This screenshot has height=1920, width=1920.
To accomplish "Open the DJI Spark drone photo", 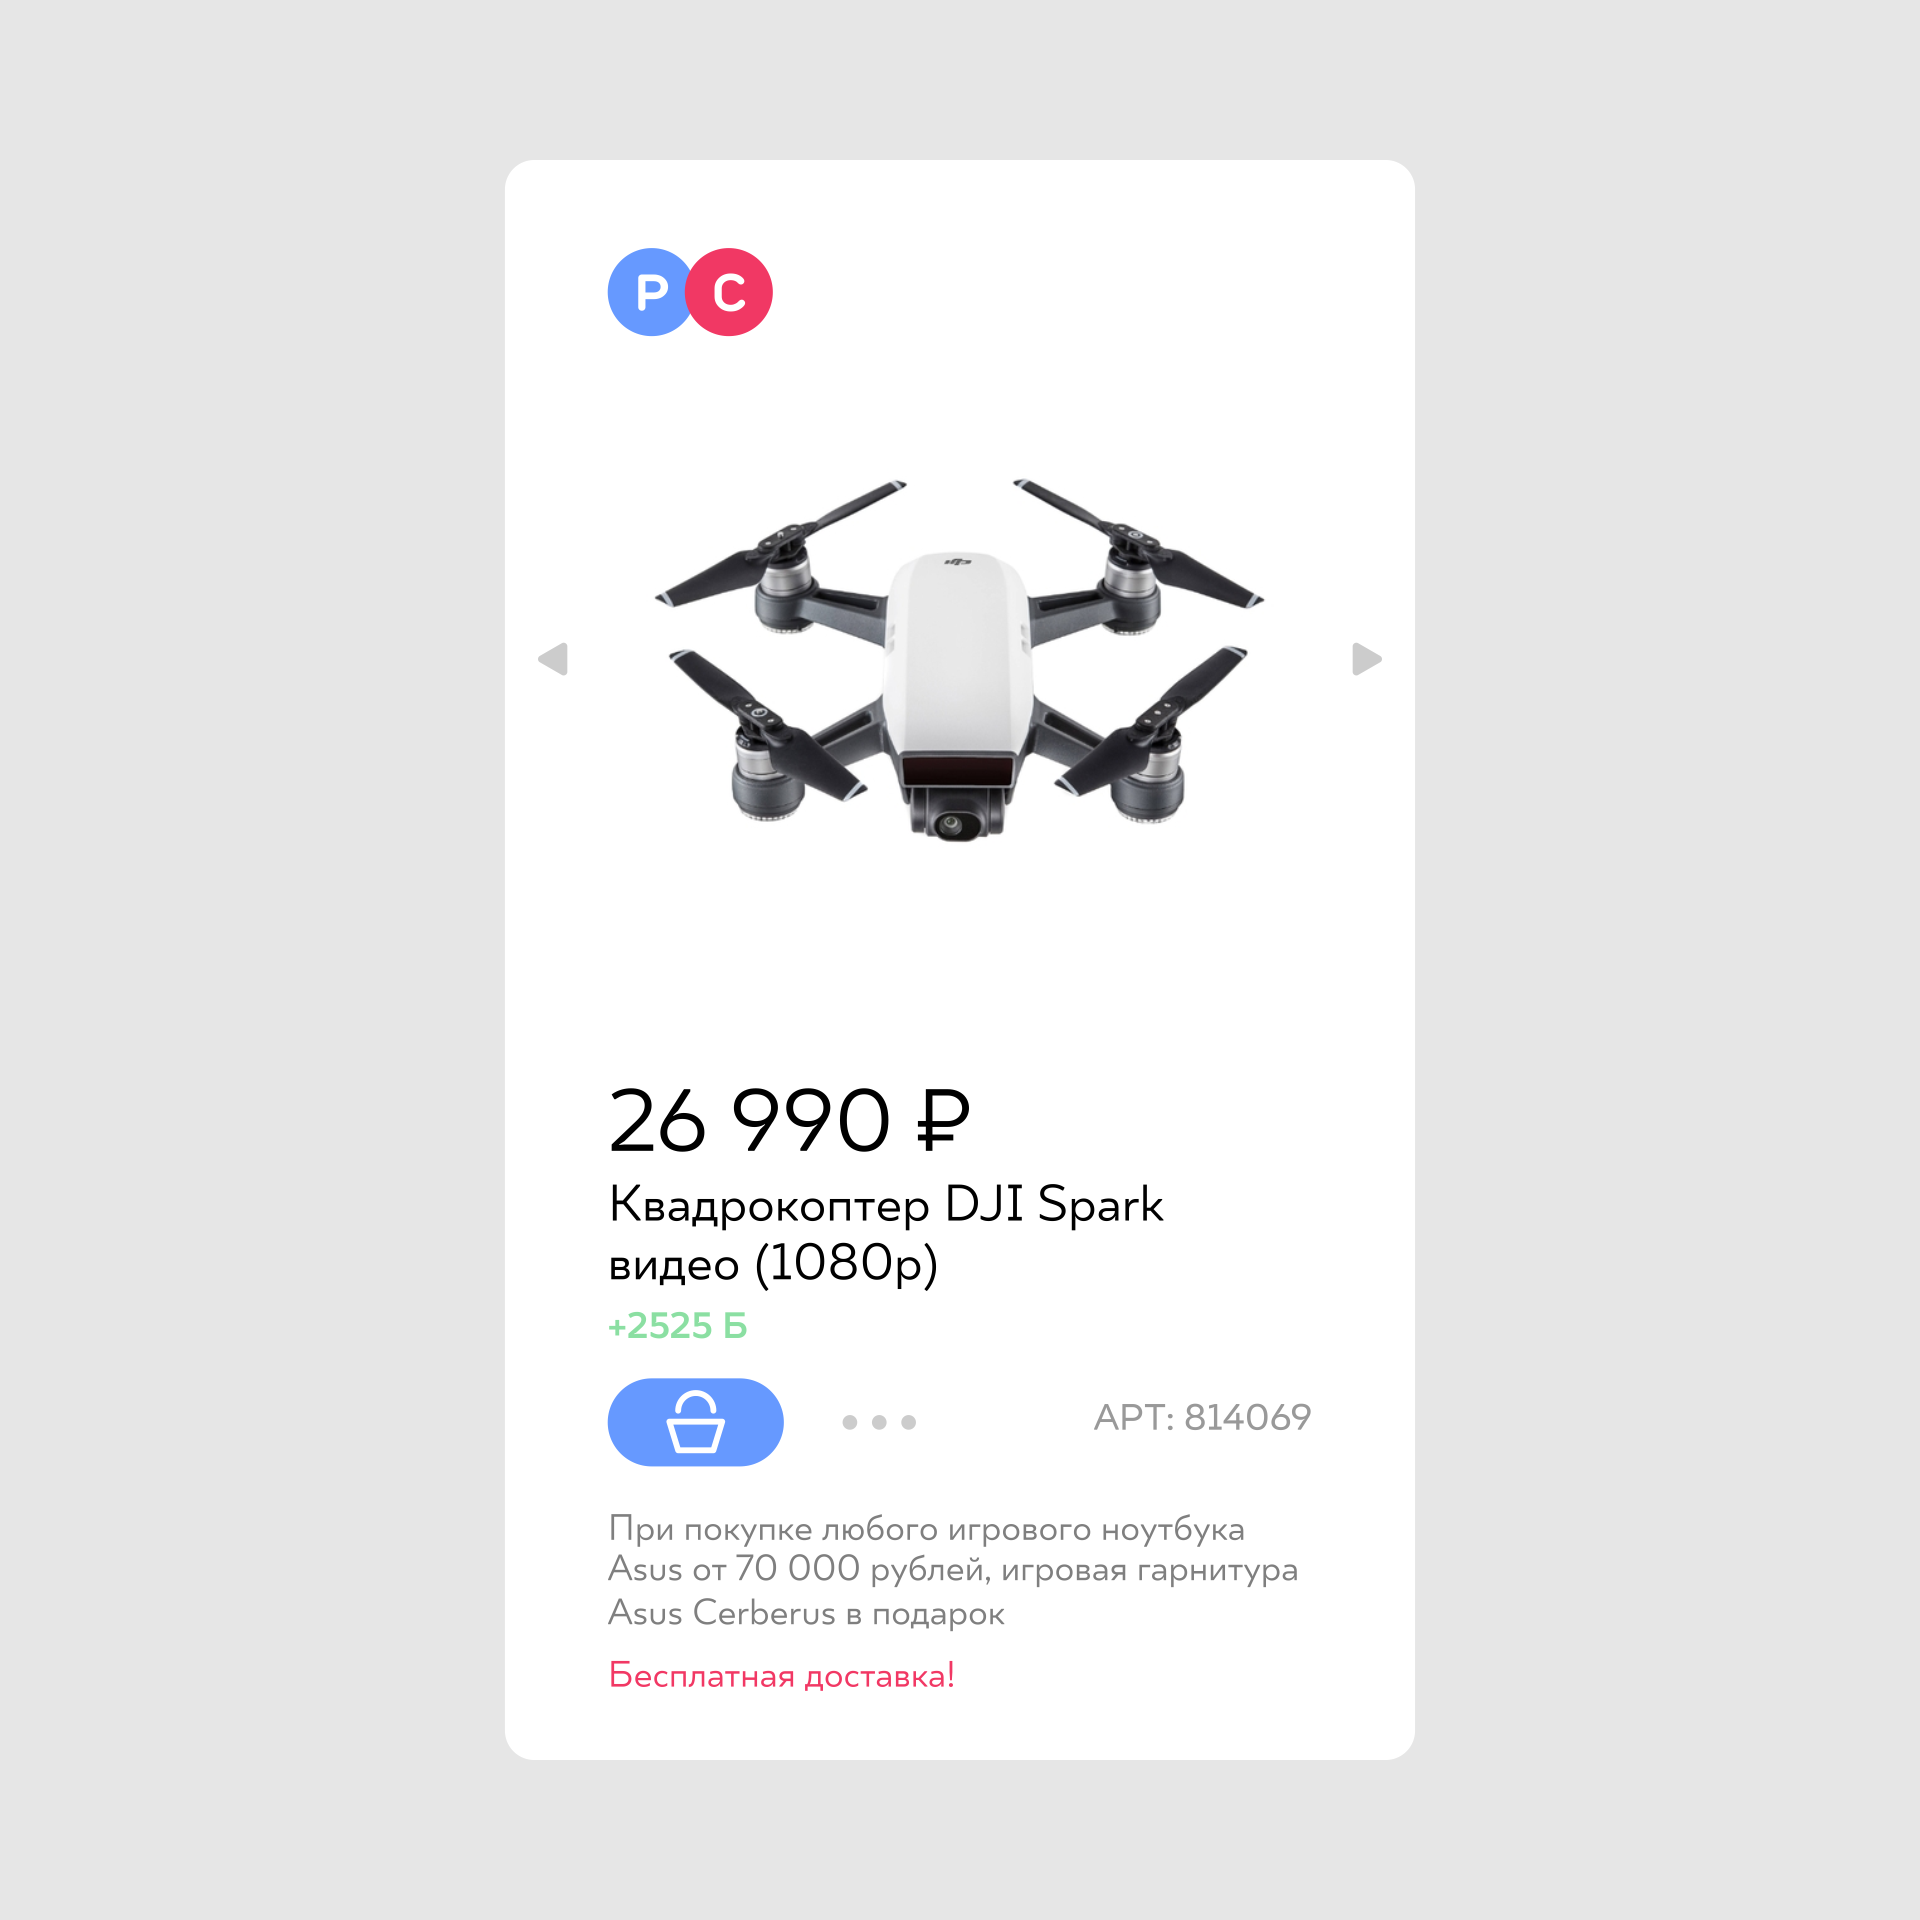I will click(x=959, y=660).
